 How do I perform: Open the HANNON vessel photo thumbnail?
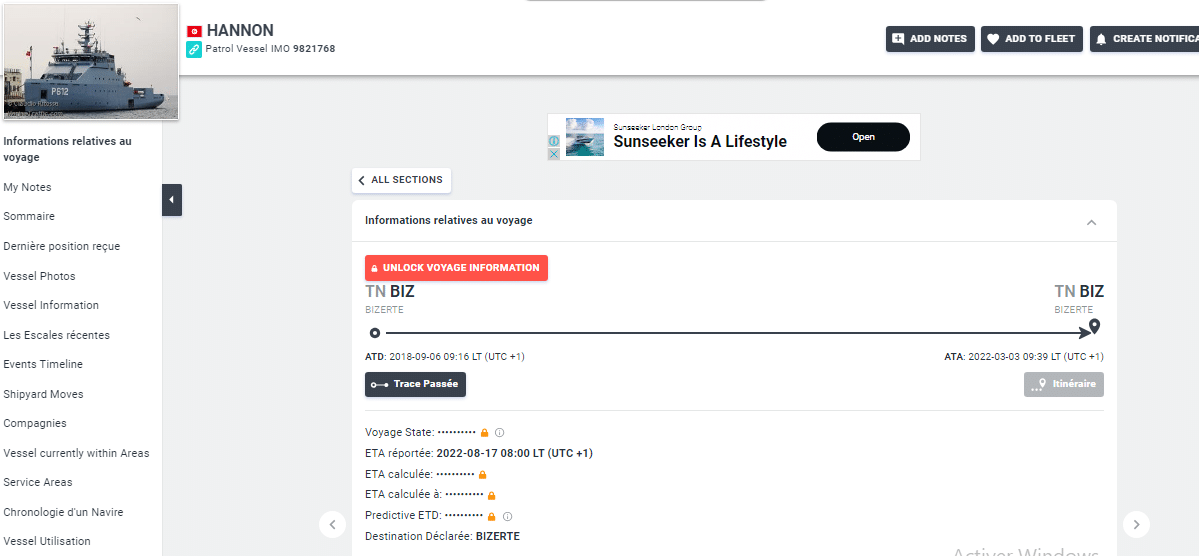pyautogui.click(x=90, y=60)
